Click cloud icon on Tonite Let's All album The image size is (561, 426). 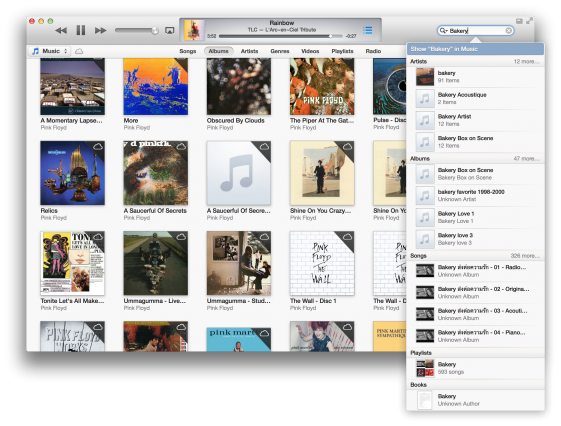pyautogui.click(x=98, y=237)
